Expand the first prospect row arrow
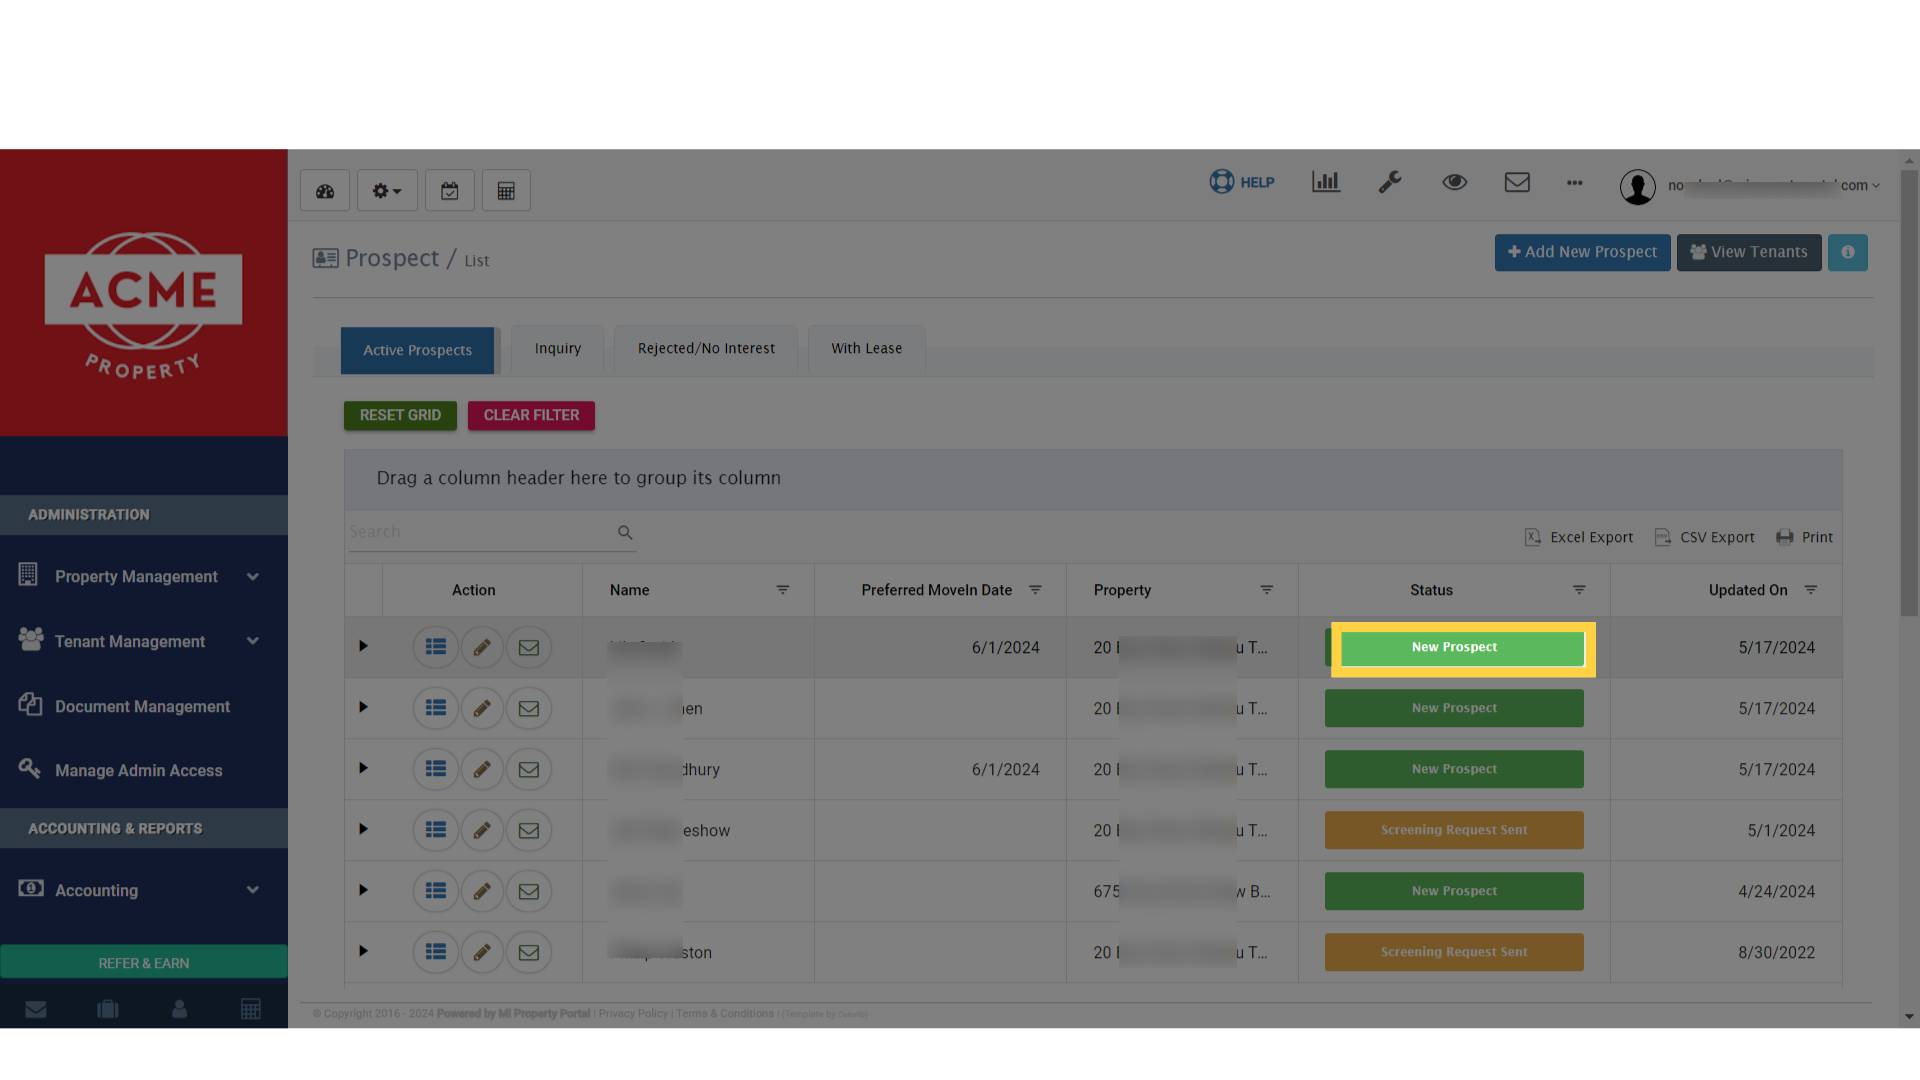 coord(363,646)
